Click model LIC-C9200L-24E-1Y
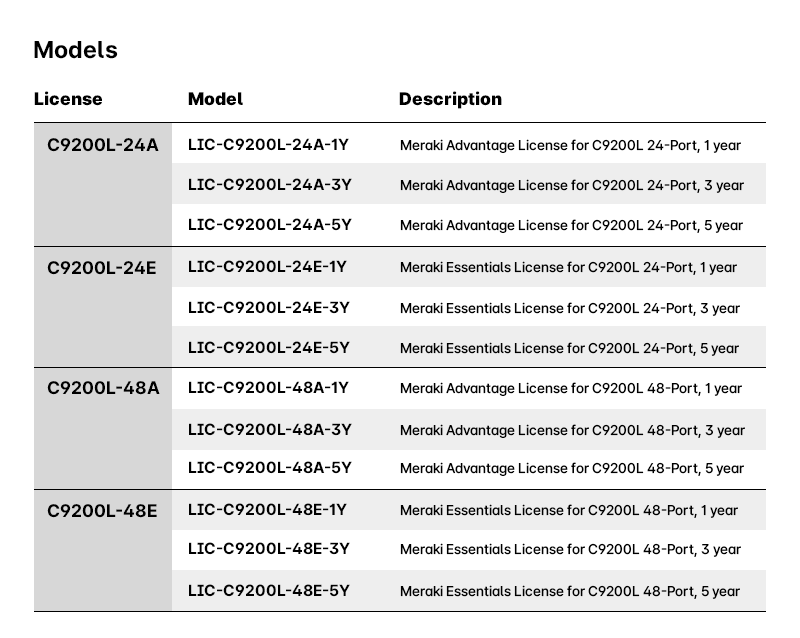800x638 pixels. [267, 266]
